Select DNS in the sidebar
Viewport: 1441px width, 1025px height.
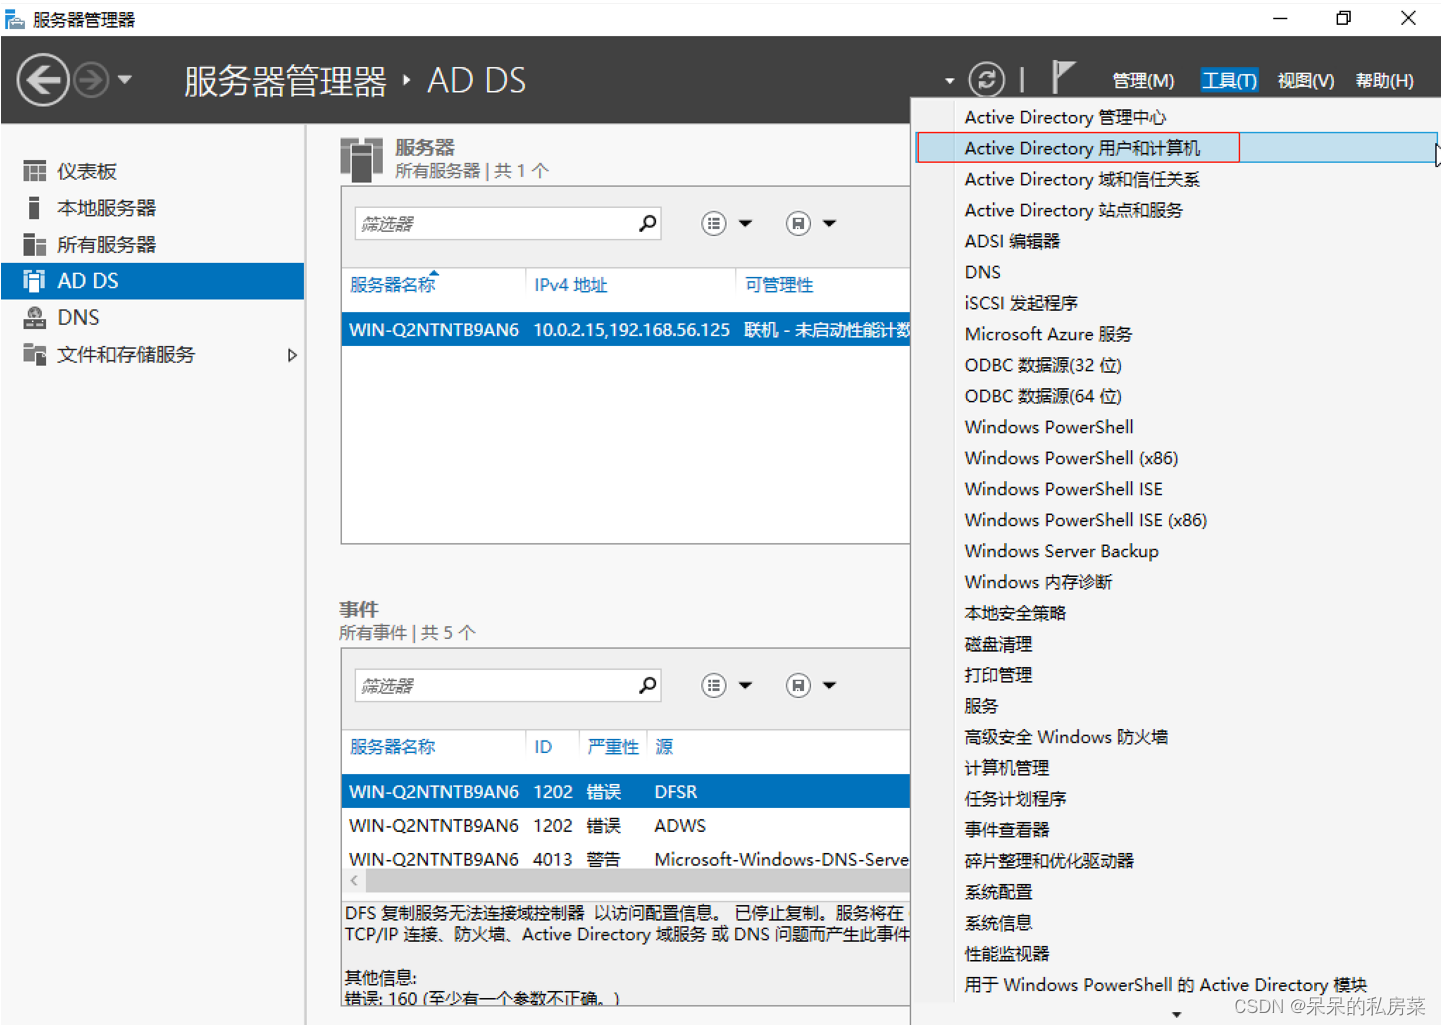153,318
